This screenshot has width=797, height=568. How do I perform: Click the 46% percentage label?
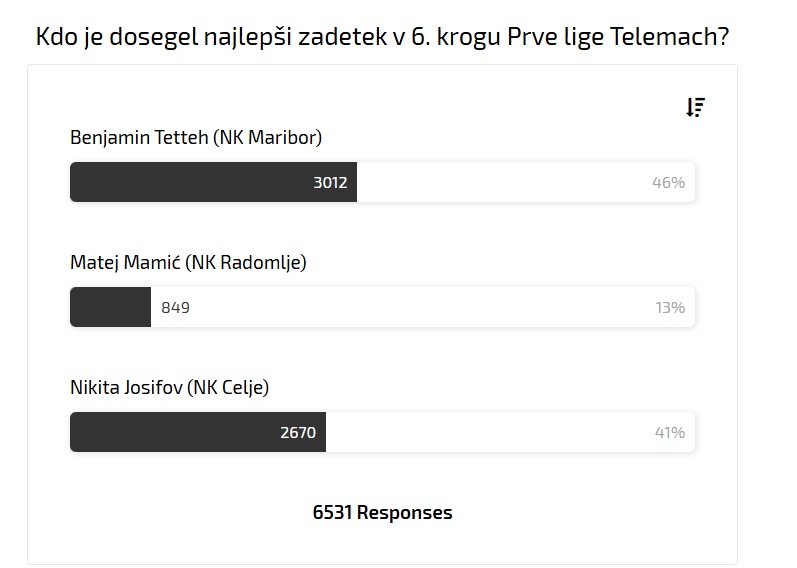coord(668,183)
